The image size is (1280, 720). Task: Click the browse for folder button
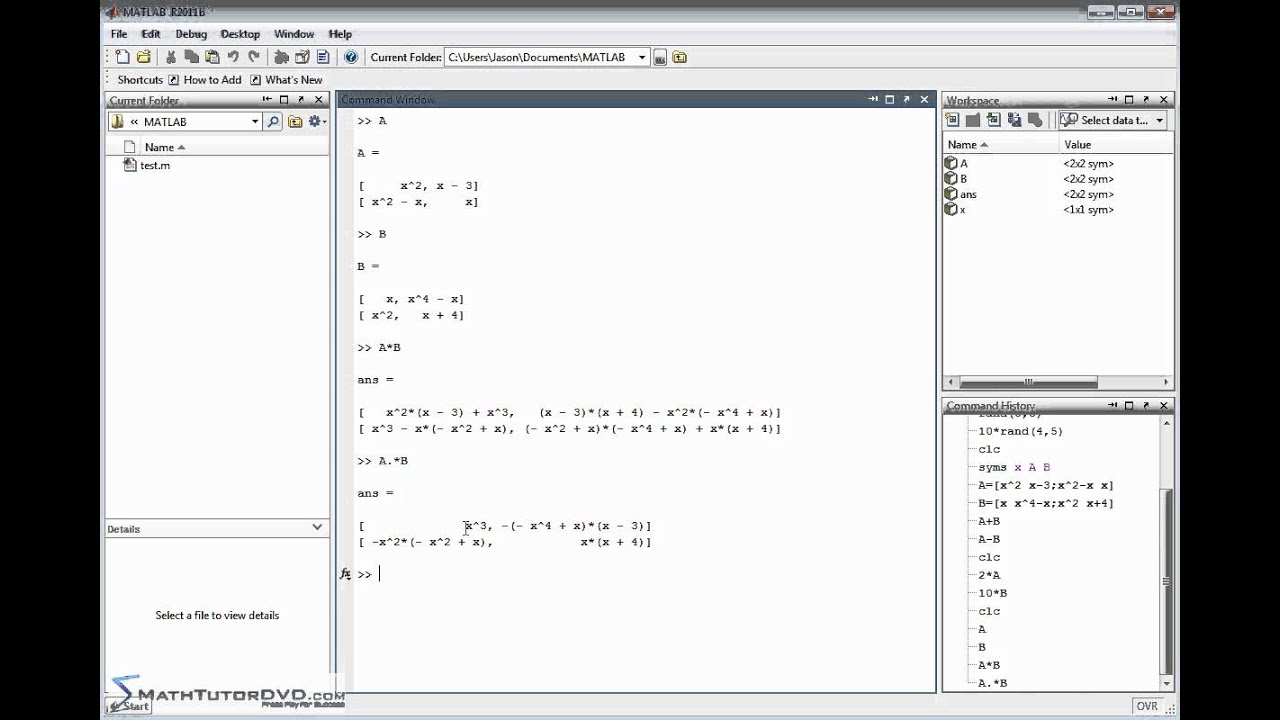[660, 58]
